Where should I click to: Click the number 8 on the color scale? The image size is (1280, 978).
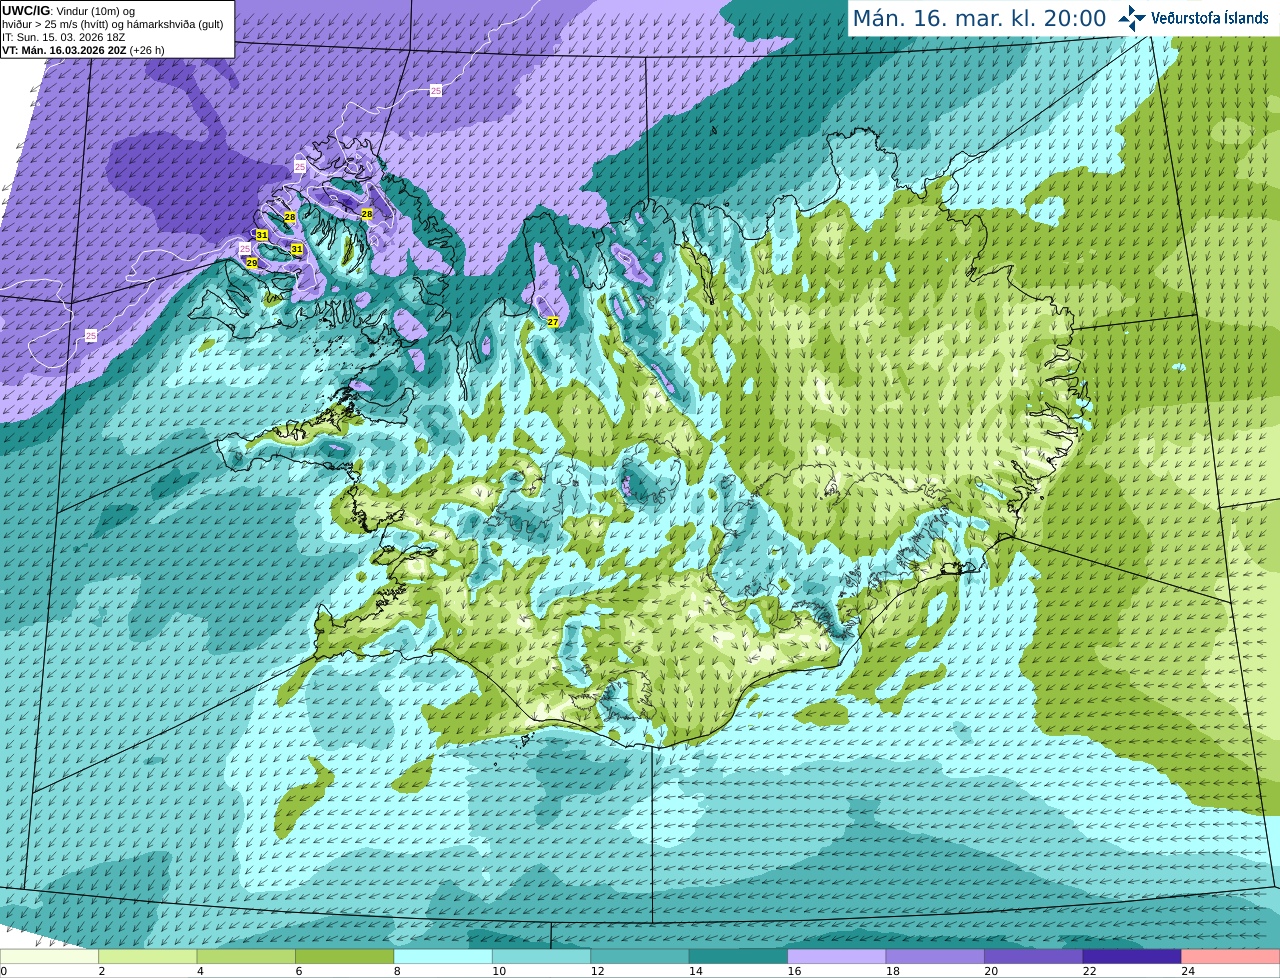(396, 971)
